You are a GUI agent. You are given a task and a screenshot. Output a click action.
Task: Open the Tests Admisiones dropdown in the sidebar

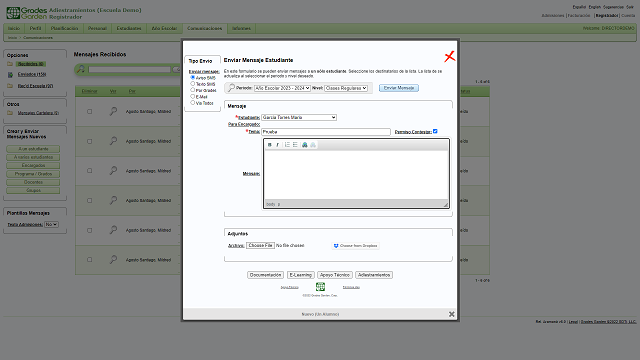(51, 224)
